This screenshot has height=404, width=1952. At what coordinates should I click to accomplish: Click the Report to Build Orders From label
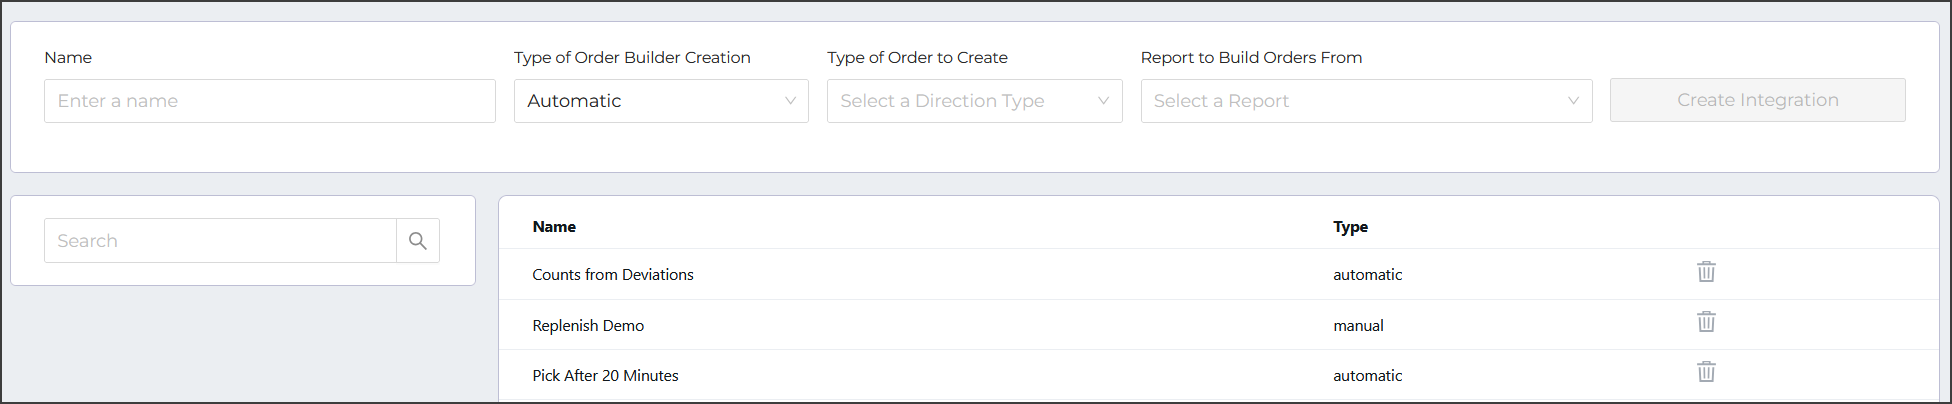pos(1251,58)
